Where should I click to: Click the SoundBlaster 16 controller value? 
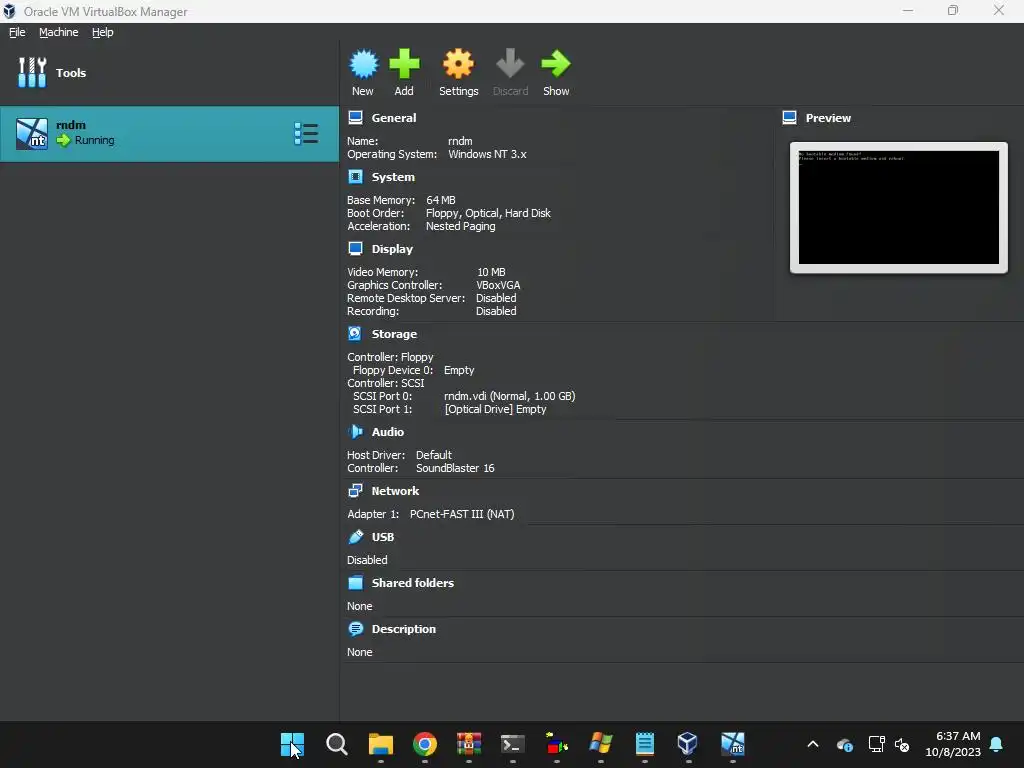tap(455, 468)
